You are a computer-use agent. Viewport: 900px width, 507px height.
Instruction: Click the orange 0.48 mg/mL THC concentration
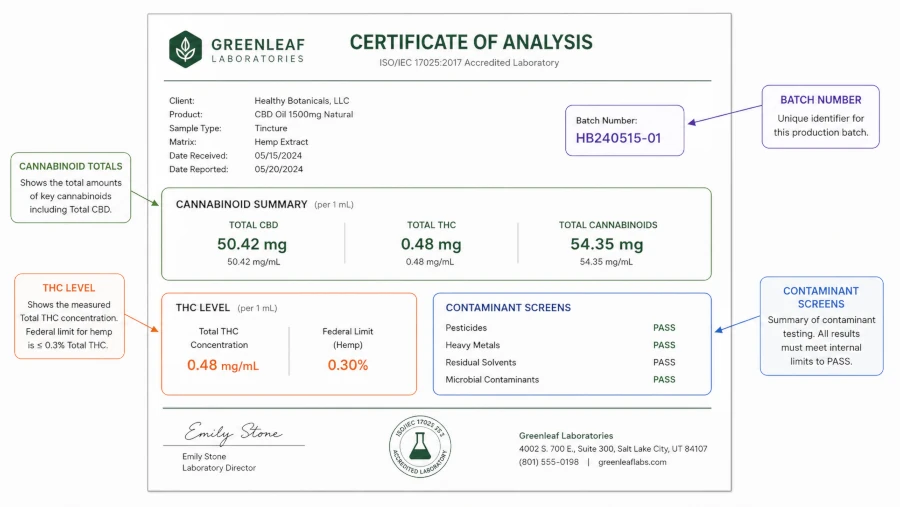[x=223, y=365]
